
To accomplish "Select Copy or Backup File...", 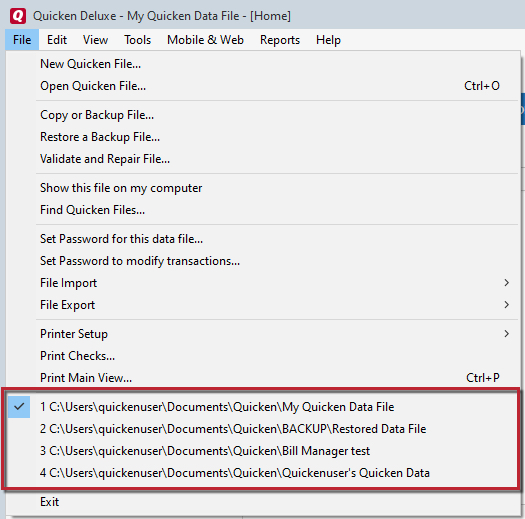I will click(x=262, y=115).
